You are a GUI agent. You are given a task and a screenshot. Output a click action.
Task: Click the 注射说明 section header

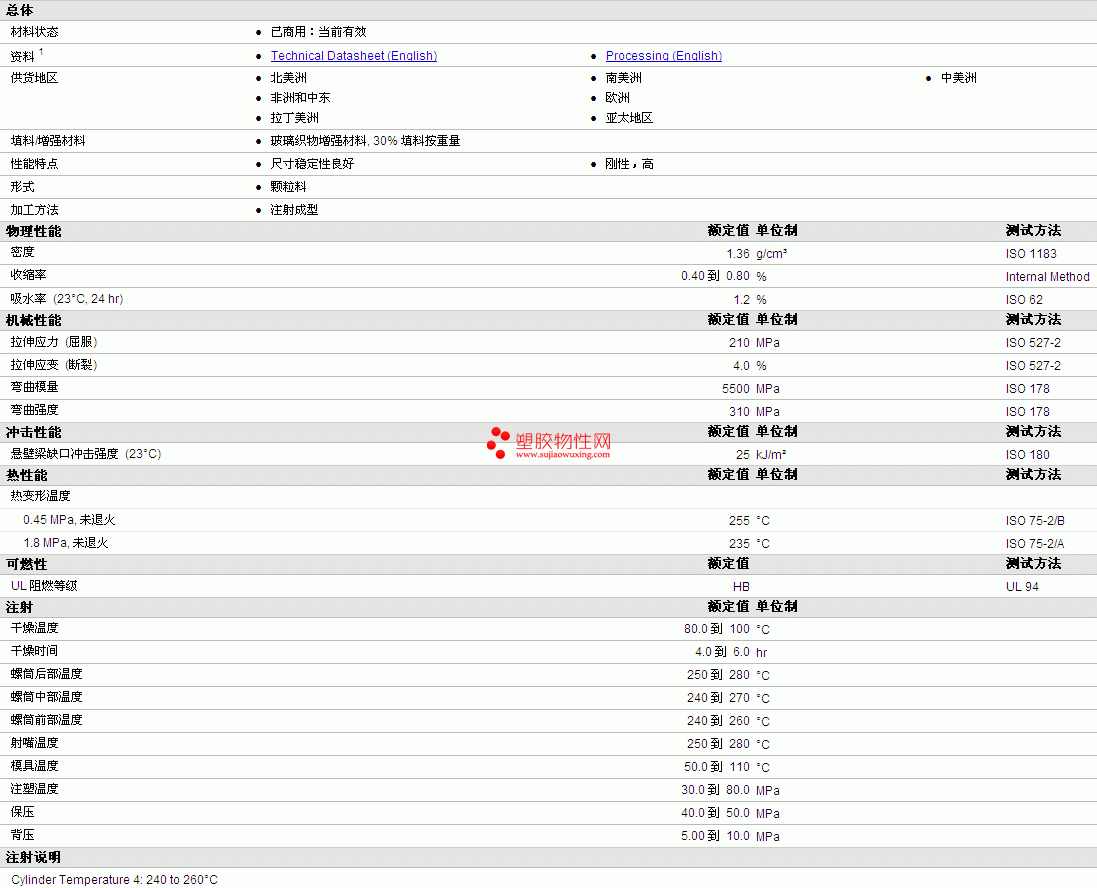pos(34,858)
